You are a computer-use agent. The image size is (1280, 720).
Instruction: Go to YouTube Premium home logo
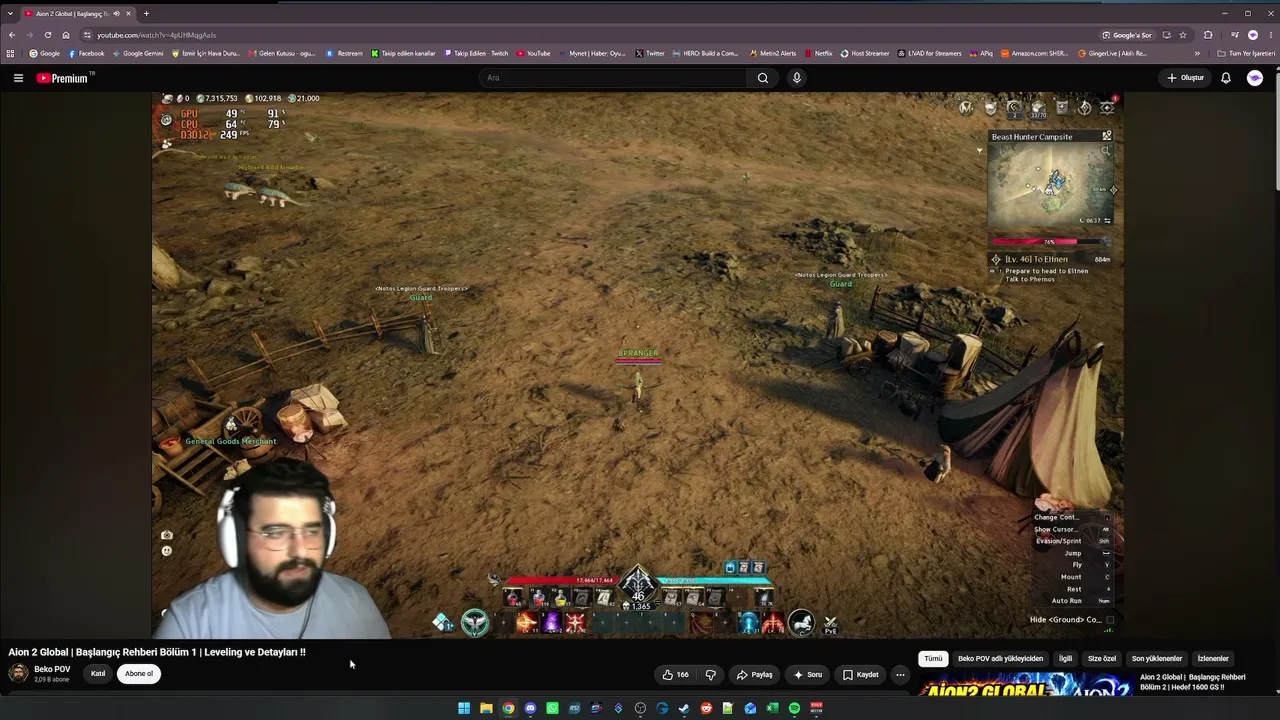point(63,78)
